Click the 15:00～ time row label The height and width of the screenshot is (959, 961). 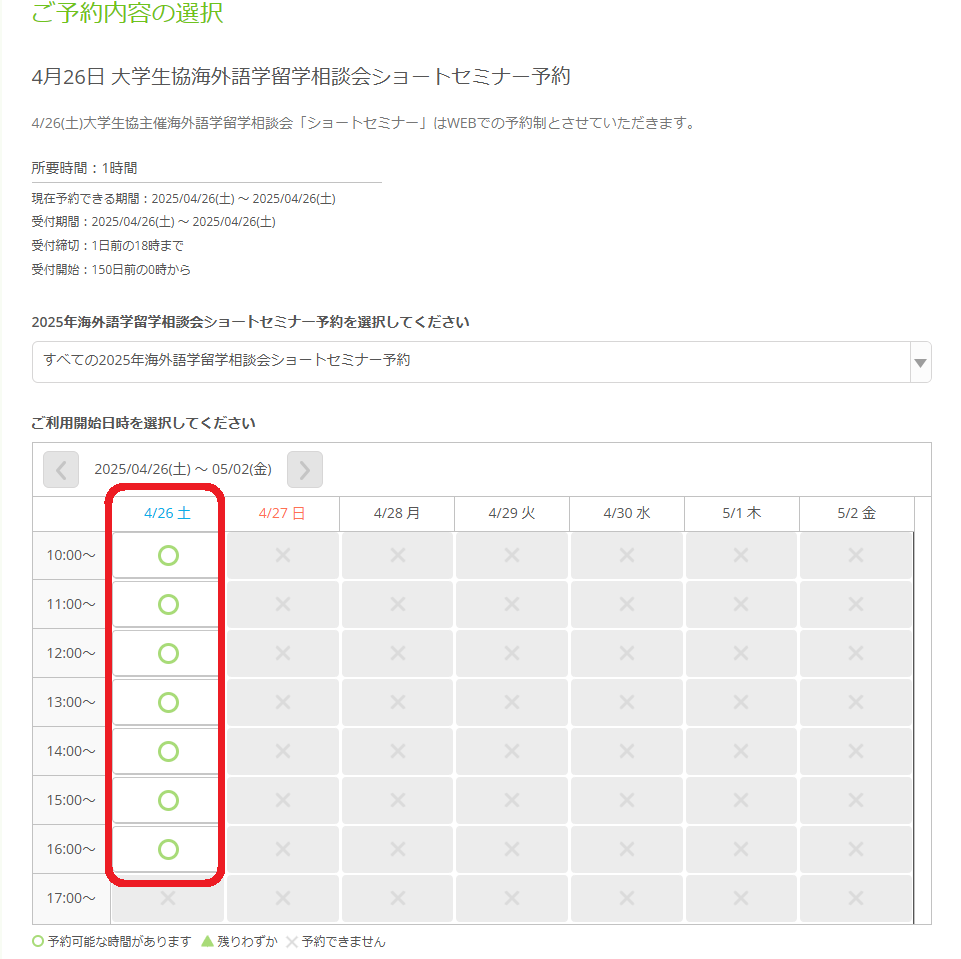71,800
